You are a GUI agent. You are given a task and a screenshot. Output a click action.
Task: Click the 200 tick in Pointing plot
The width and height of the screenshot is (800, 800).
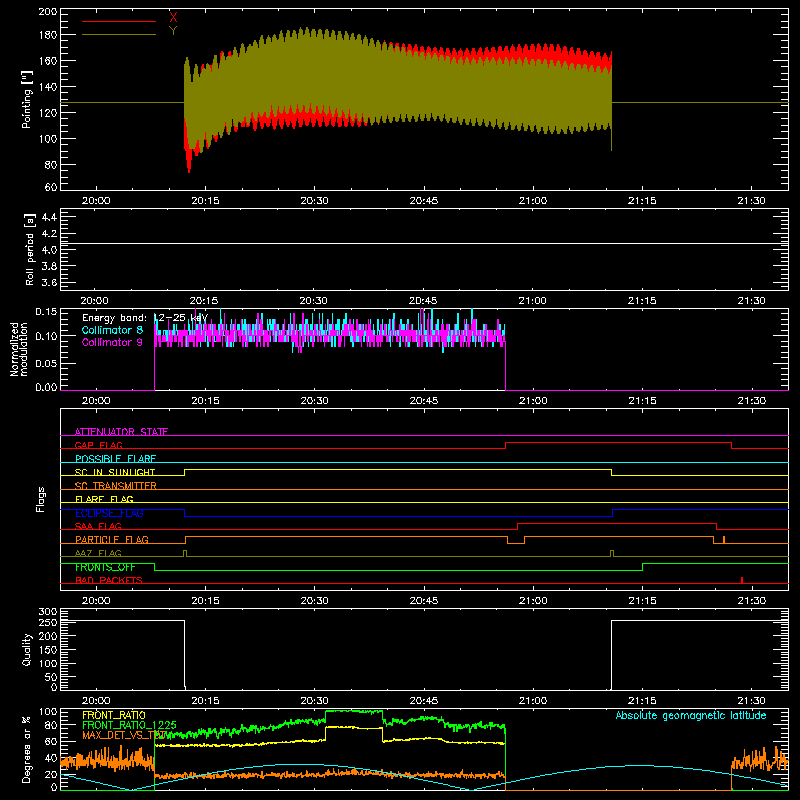47,11
